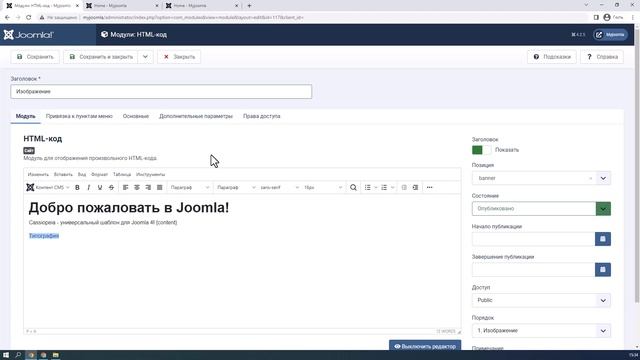The image size is (640, 360).
Task: Open the numbered list style arrow
Action: [392, 187]
